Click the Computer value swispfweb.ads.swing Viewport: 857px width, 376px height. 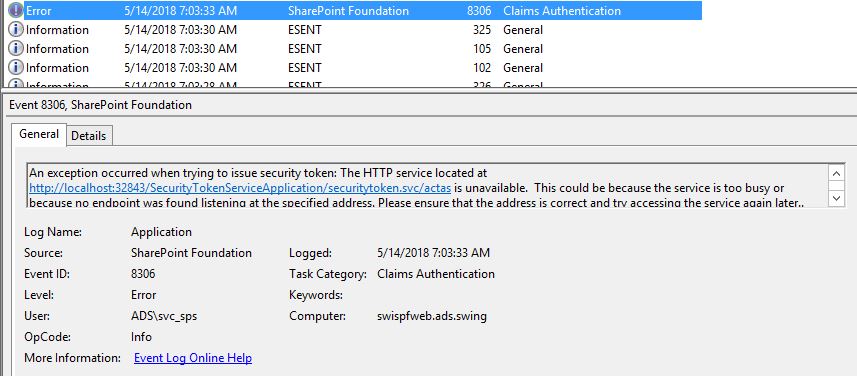(432, 316)
